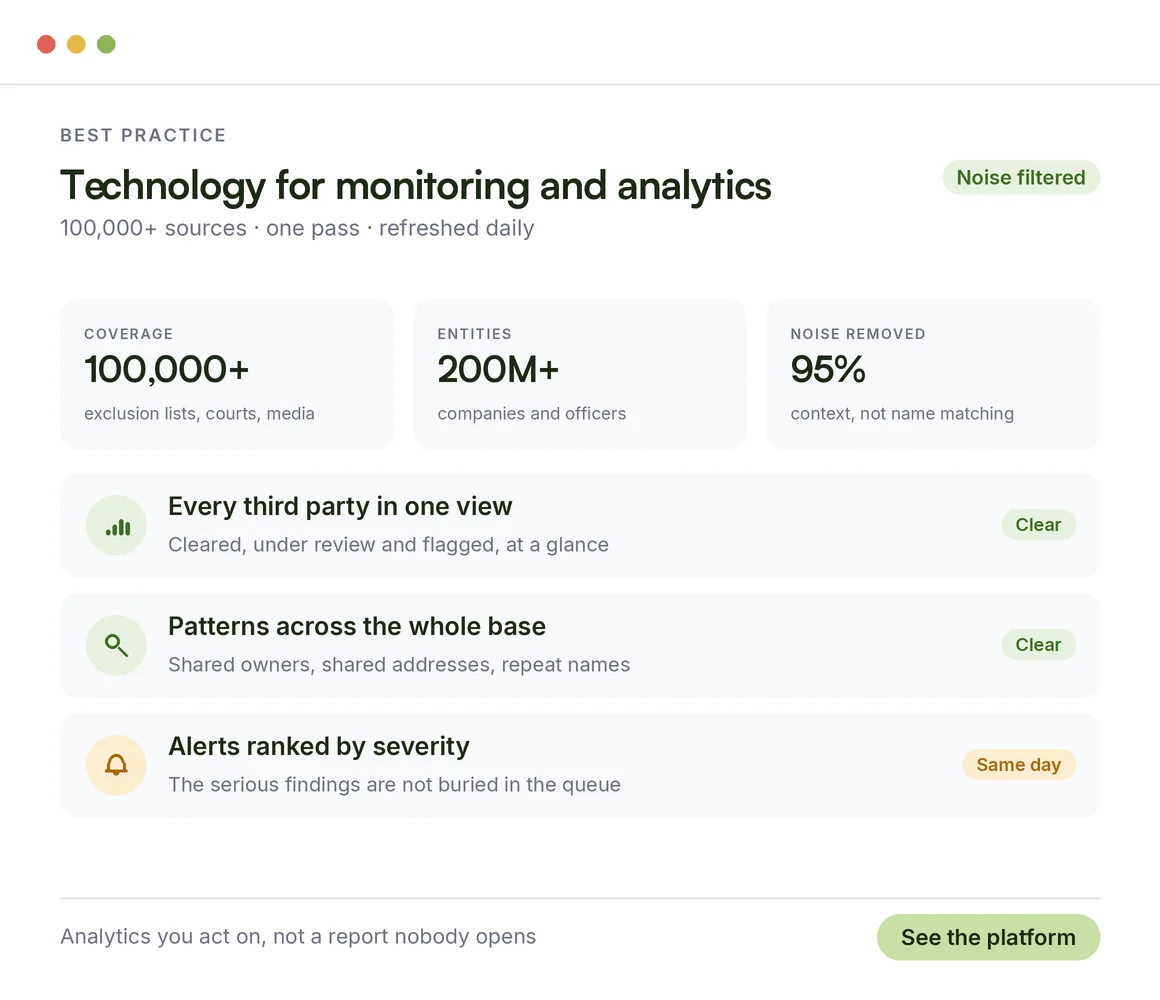This screenshot has height=1000, width=1160.
Task: Open the Noise Removed 95% card
Action: coord(933,374)
